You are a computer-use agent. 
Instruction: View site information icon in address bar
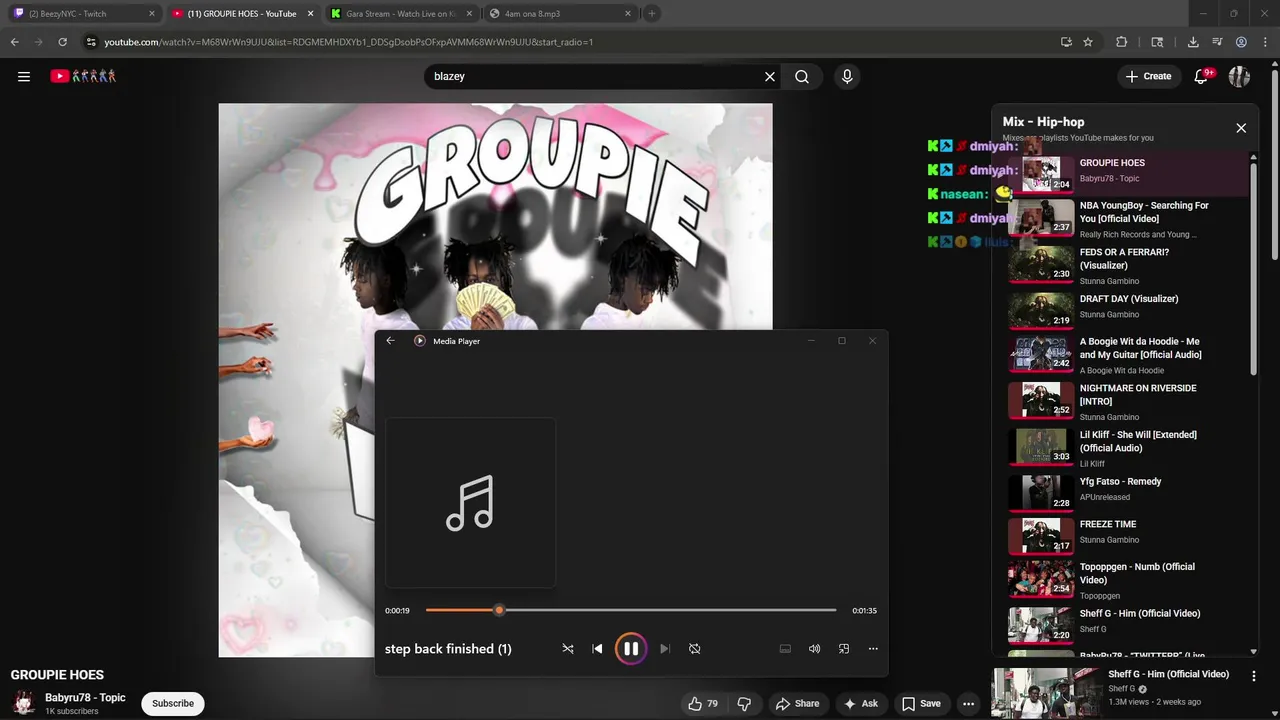(x=91, y=42)
